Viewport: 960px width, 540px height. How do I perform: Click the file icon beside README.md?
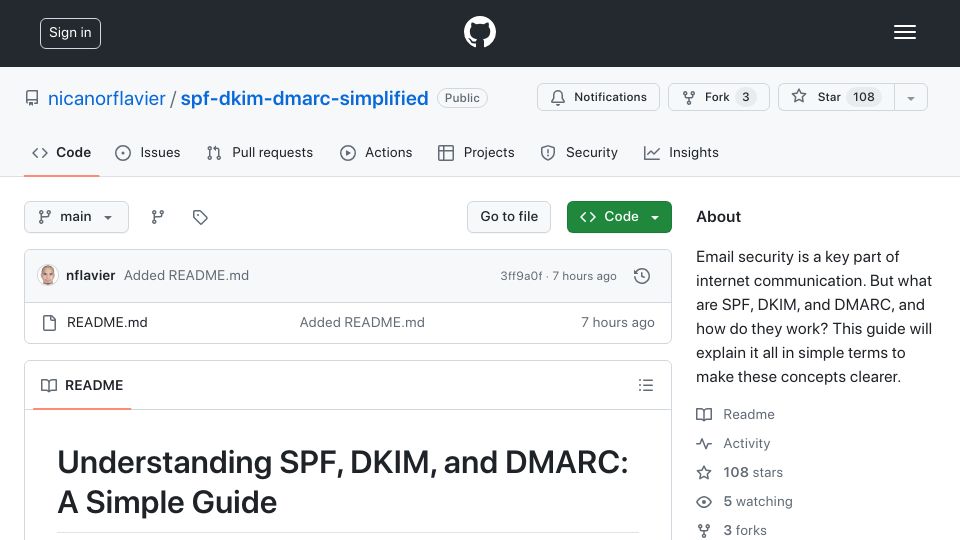[50, 323]
